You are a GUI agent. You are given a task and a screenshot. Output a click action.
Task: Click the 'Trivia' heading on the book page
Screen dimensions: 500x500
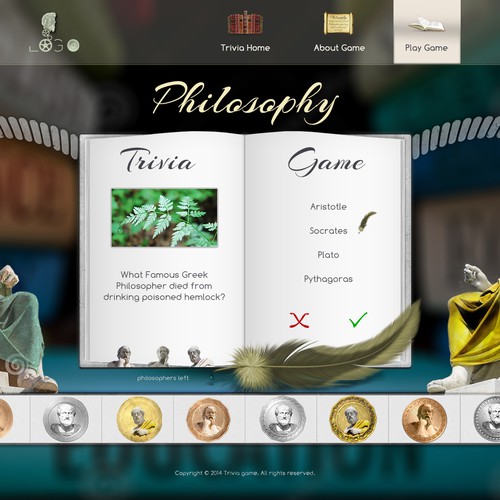(x=157, y=161)
